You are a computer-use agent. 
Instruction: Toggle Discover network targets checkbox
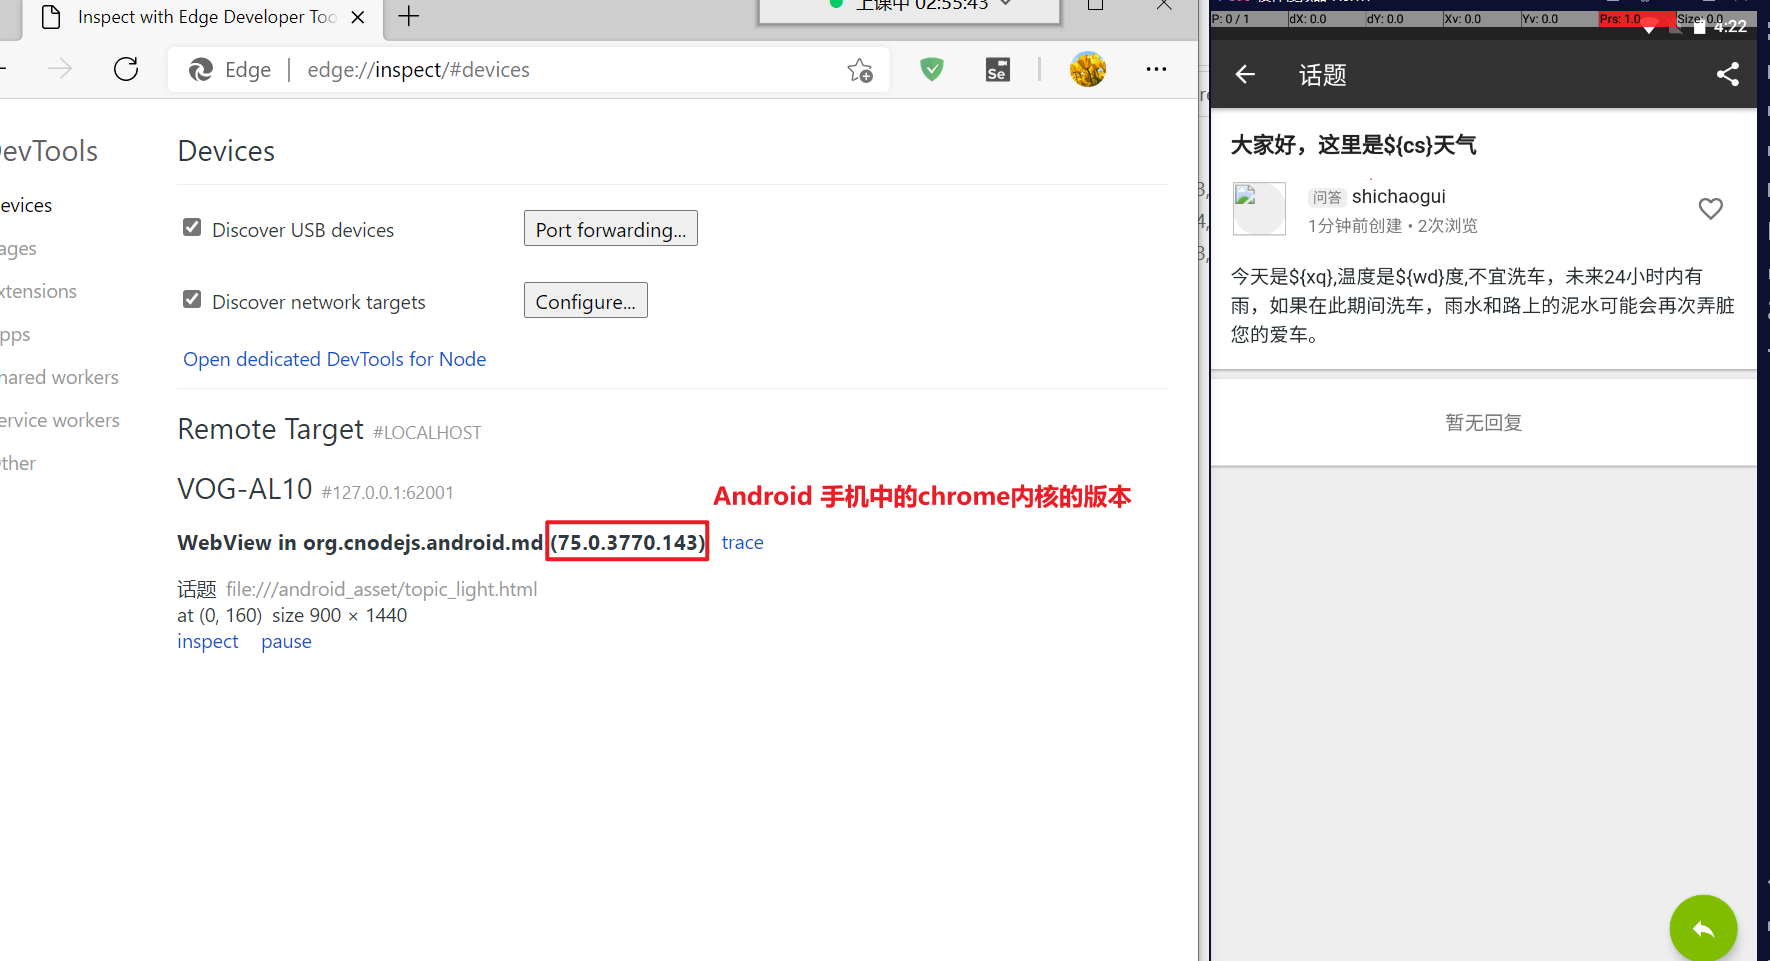(x=192, y=300)
